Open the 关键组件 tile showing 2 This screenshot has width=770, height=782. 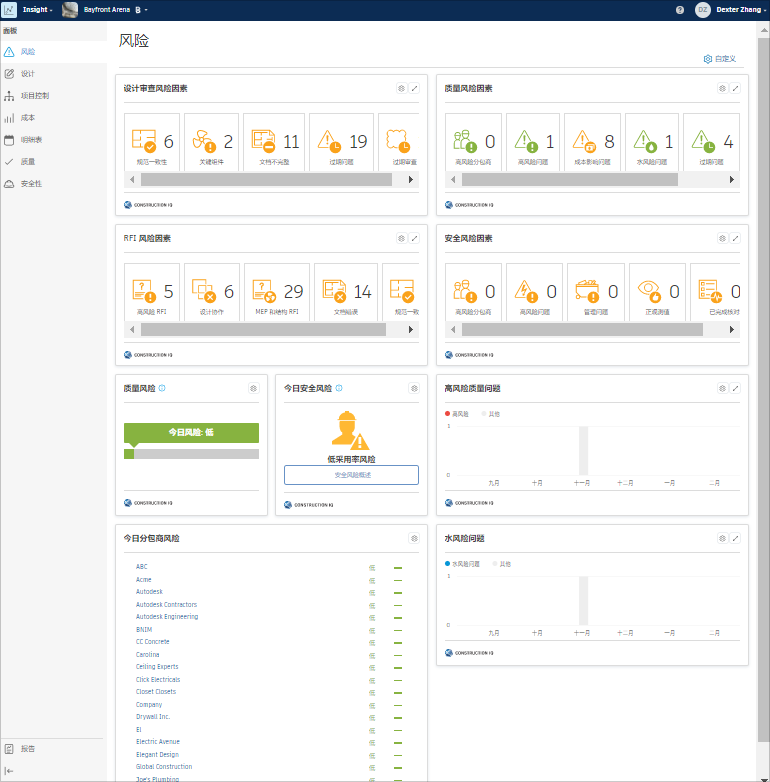pos(211,142)
